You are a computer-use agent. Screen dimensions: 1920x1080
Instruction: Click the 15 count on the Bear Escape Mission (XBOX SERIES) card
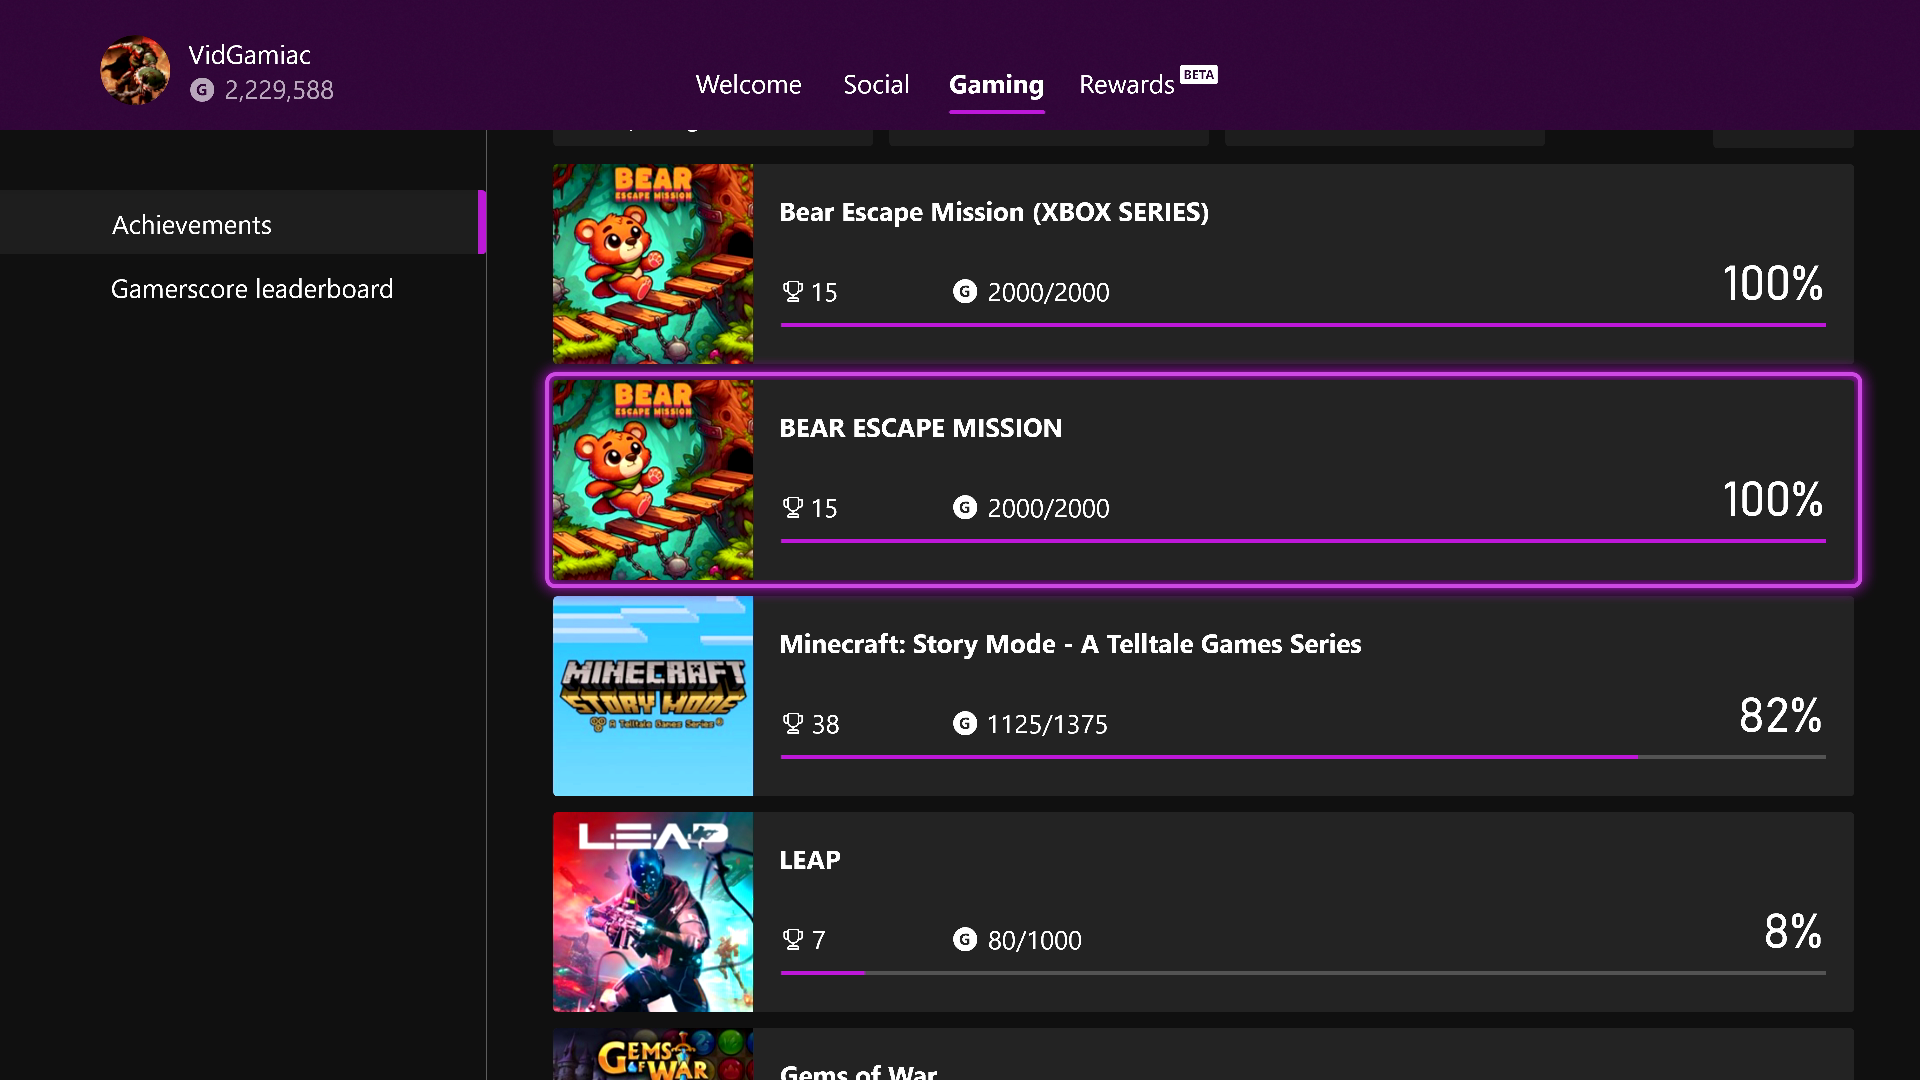pyautogui.click(x=824, y=292)
